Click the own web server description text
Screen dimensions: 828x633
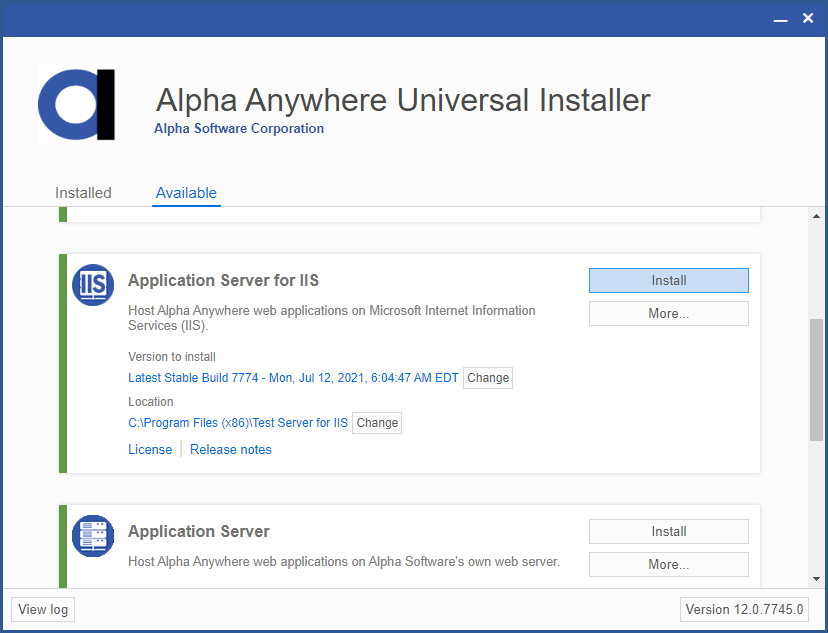pyautogui.click(x=344, y=561)
